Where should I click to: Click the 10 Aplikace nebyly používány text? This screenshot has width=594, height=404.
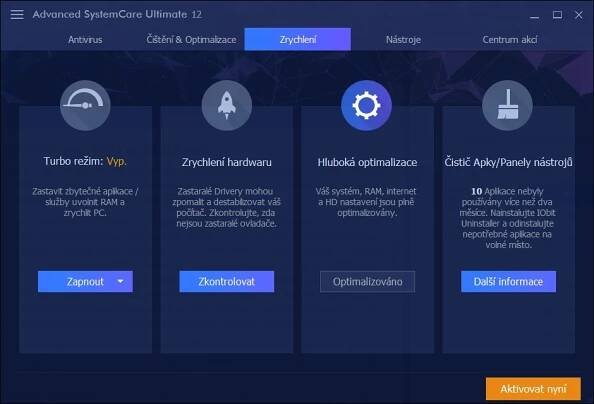508,218
